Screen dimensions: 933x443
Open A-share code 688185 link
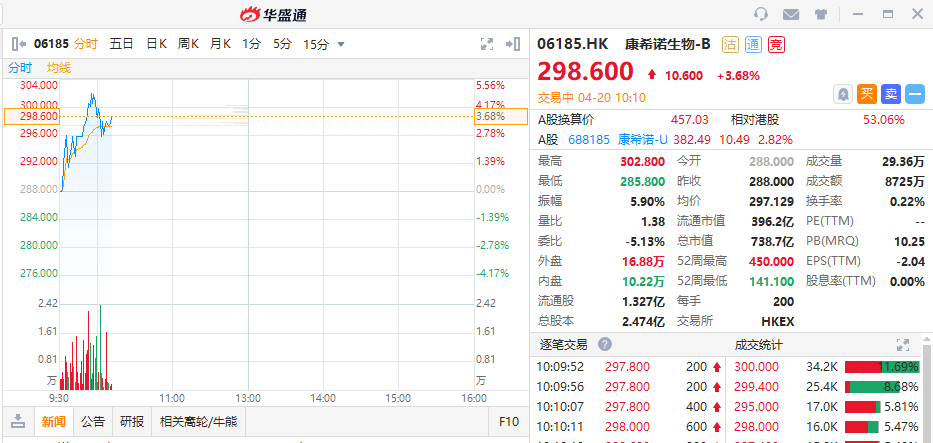point(589,140)
